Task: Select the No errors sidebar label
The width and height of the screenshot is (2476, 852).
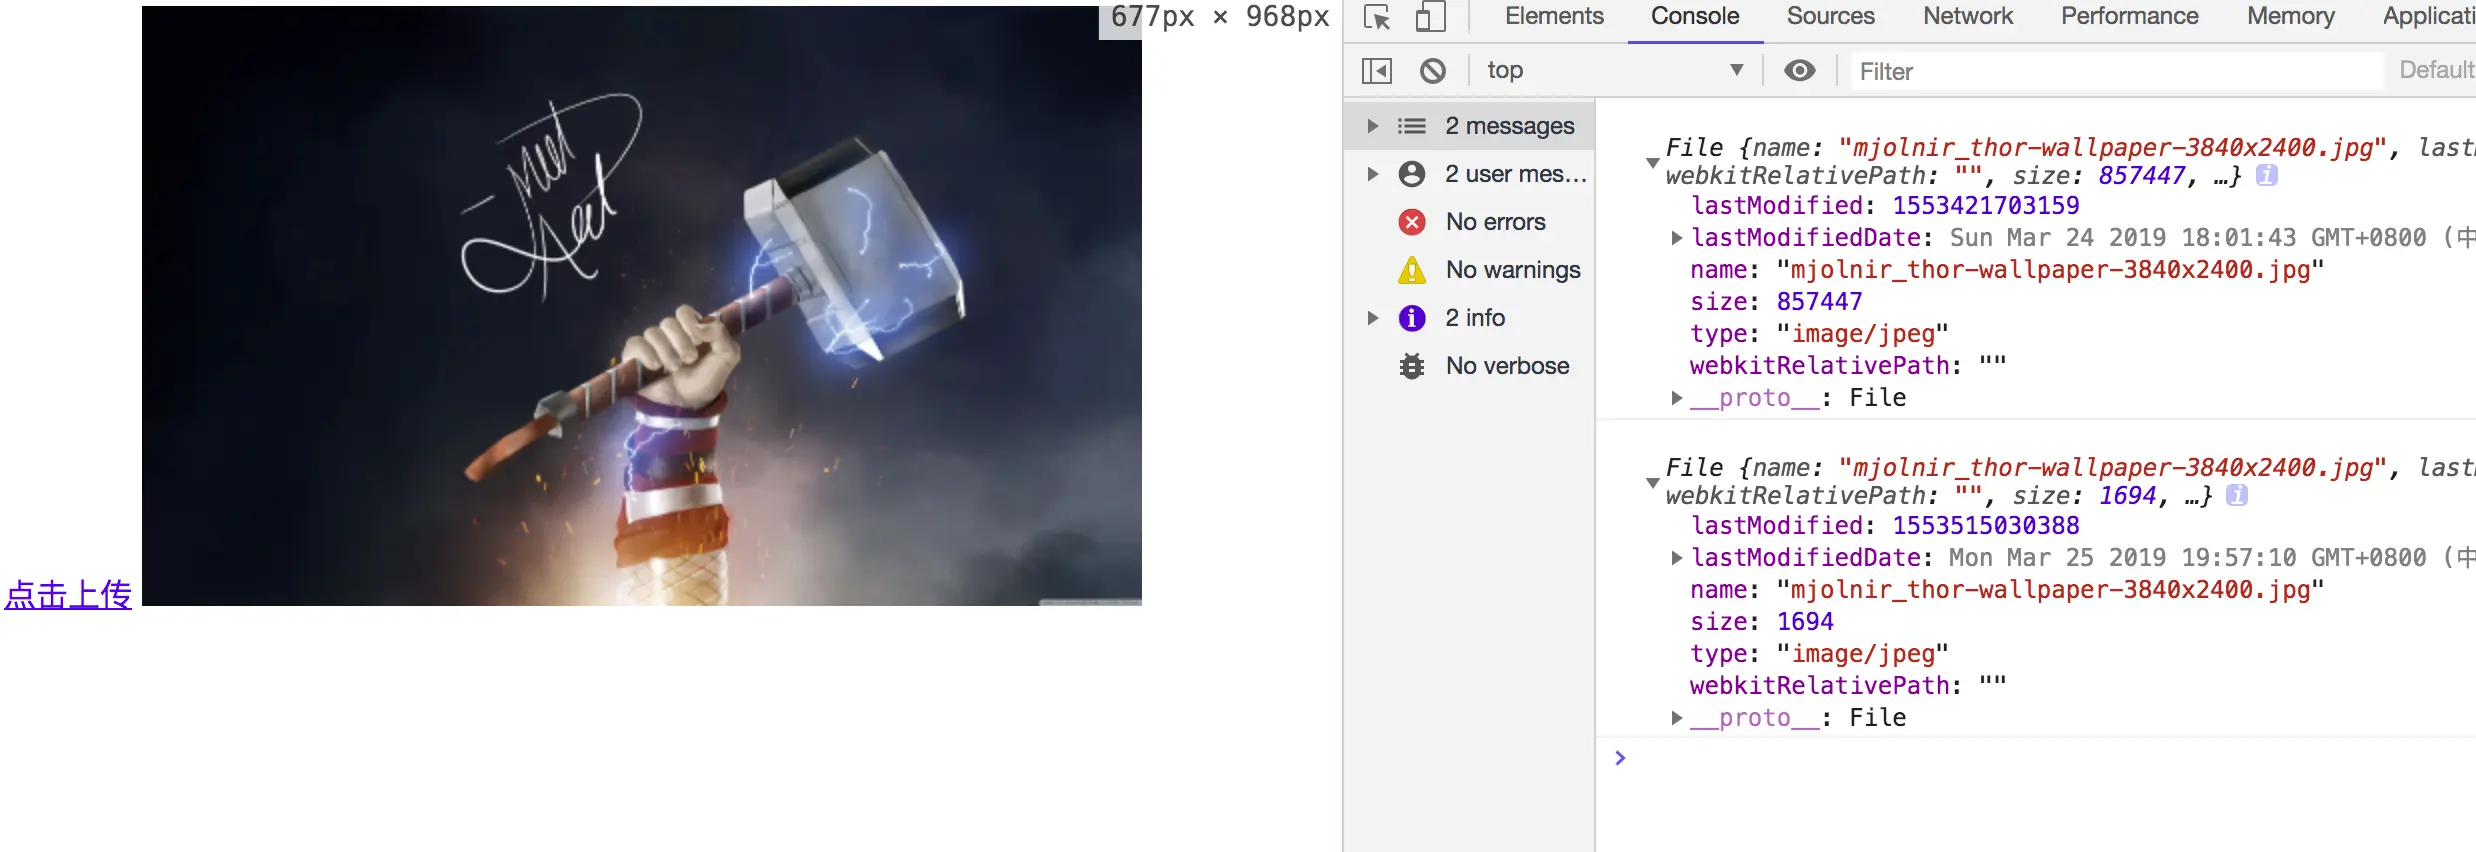Action: pyautogui.click(x=1495, y=222)
